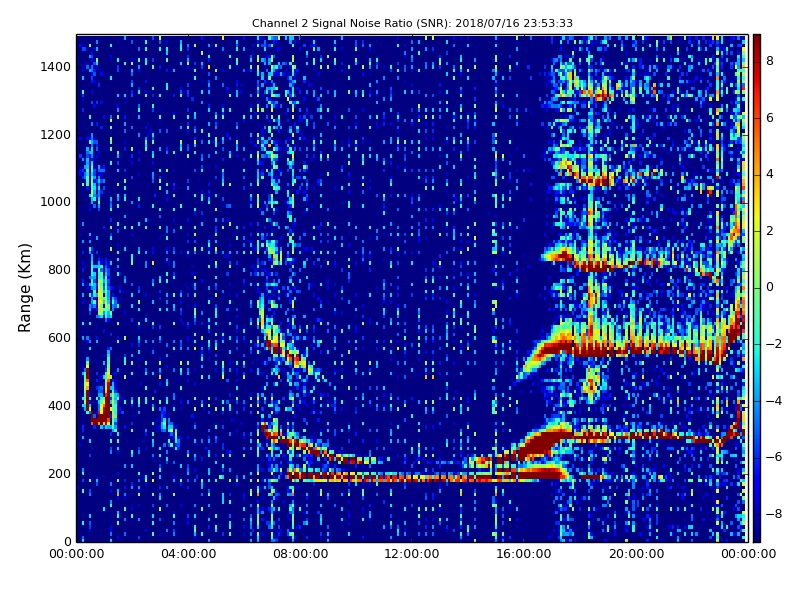Click the dark blue bottom of the colorbar
This screenshot has height=600, width=800.
tap(757, 533)
